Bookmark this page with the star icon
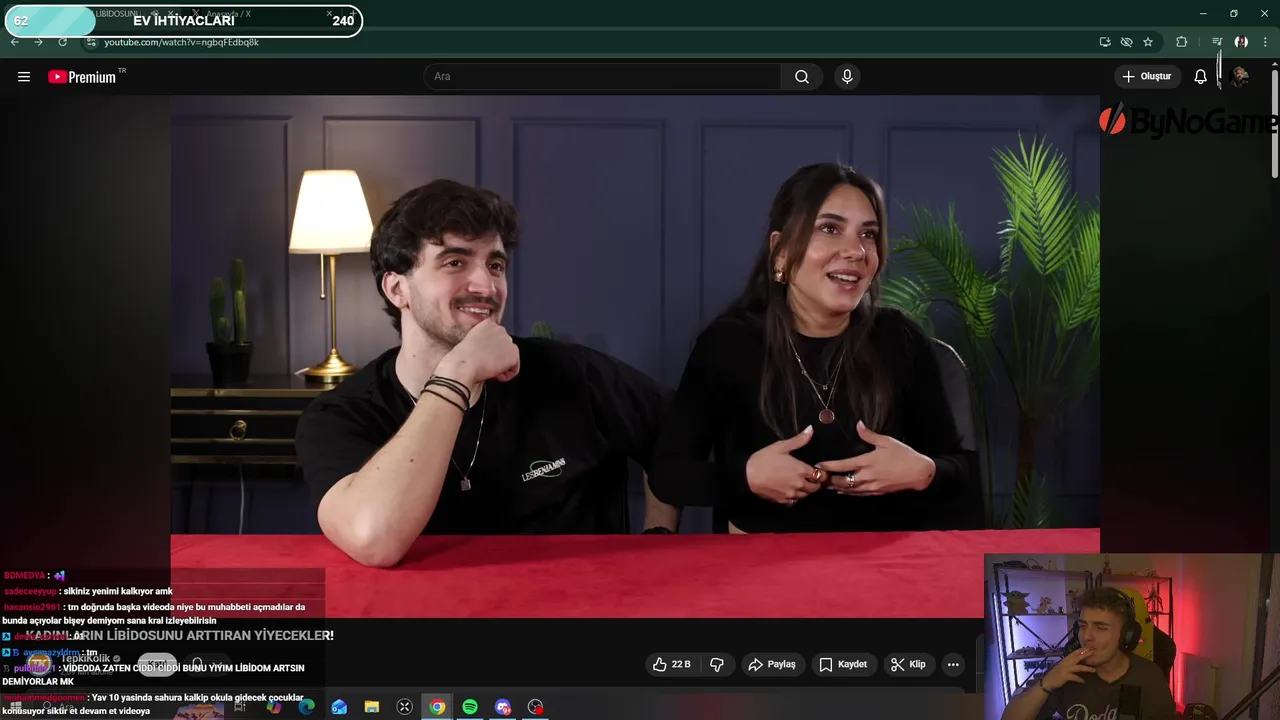This screenshot has height=720, width=1280. pos(1148,42)
